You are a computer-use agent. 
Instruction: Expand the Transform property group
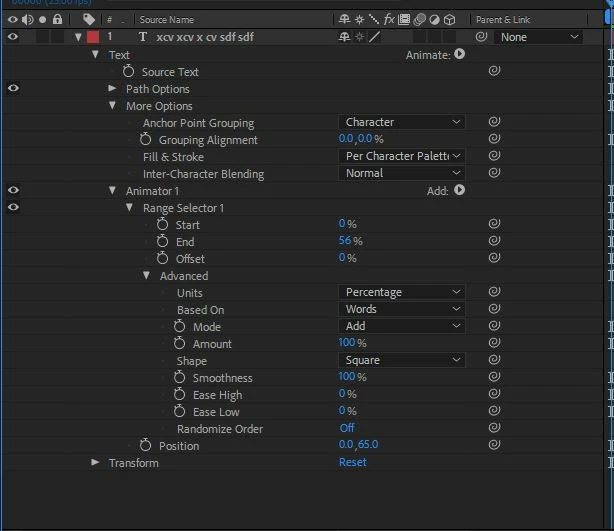point(95,462)
